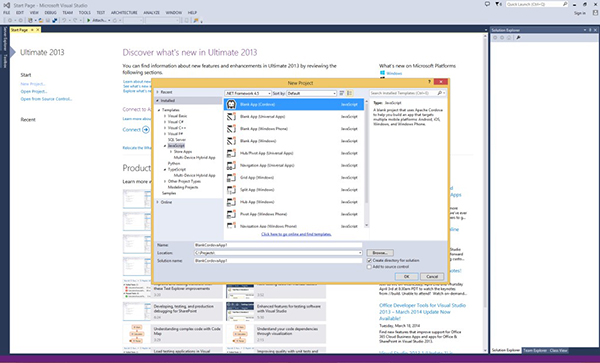Expand the Recent templates section
600x363 pixels.
click(158, 92)
